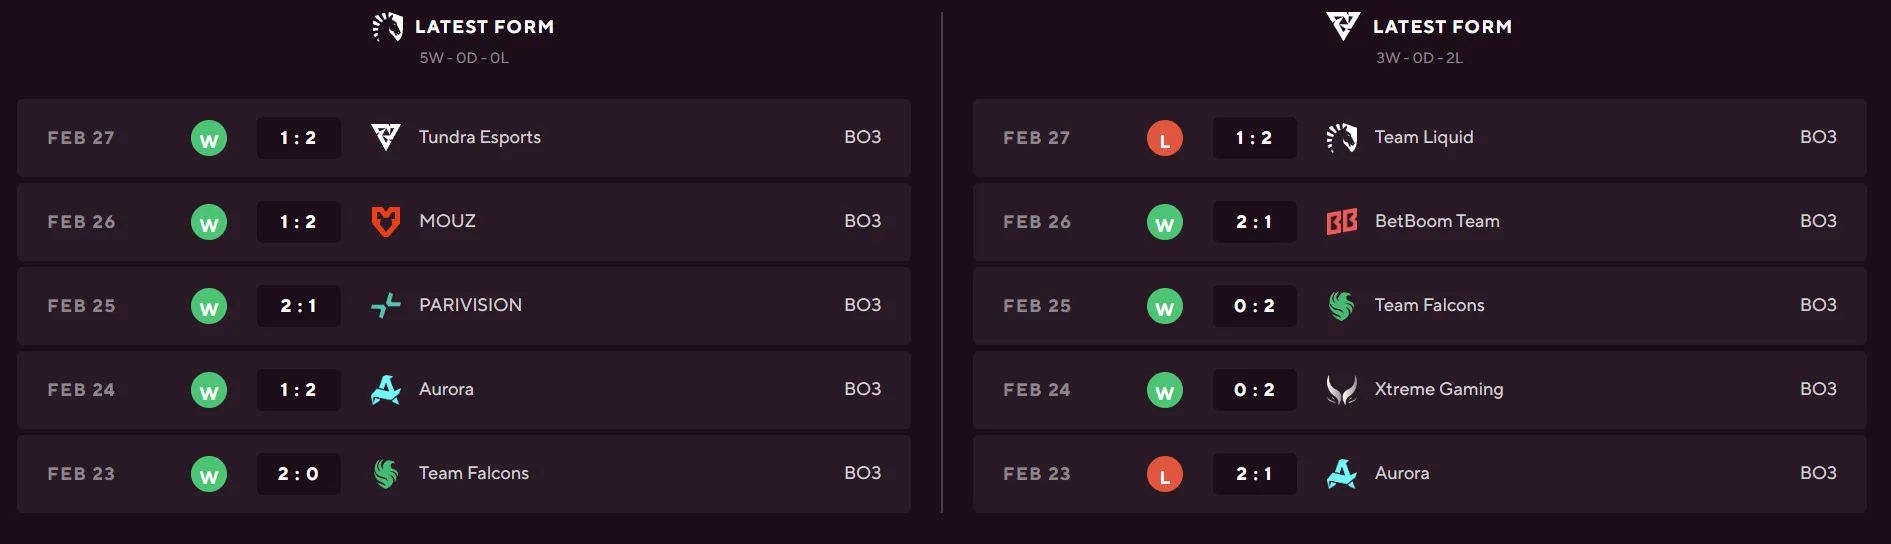The width and height of the screenshot is (1891, 544).
Task: Click the Aurora logo in the left column
Action: 386,389
